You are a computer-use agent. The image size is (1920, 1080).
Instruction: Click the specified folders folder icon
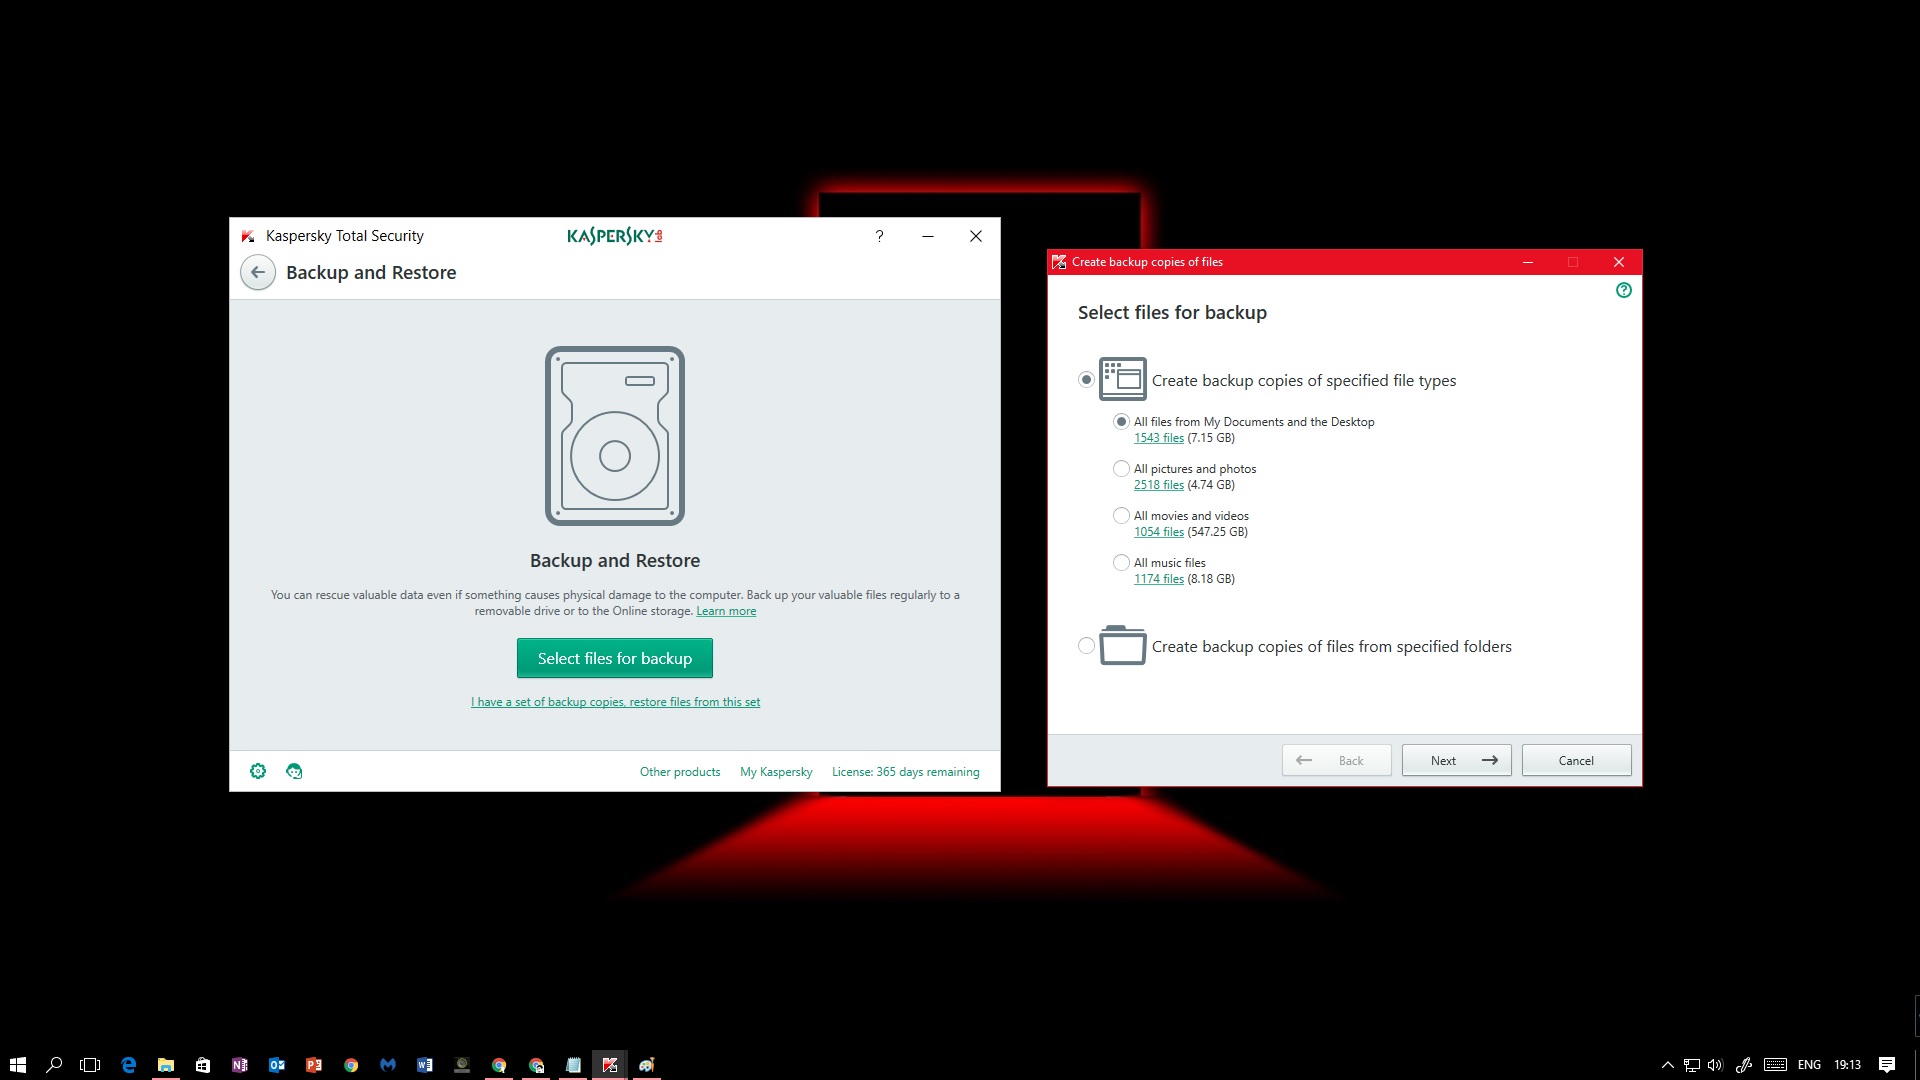tap(1123, 645)
